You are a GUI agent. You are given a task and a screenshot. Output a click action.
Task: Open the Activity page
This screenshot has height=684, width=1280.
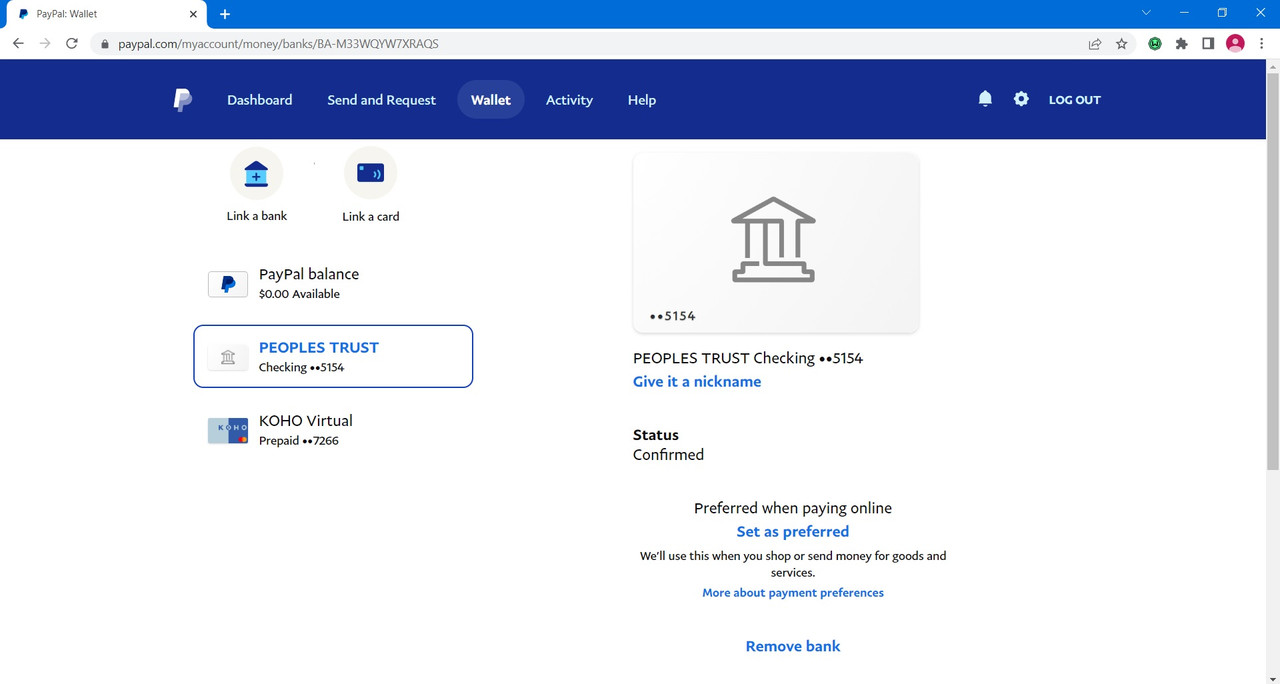tap(569, 100)
